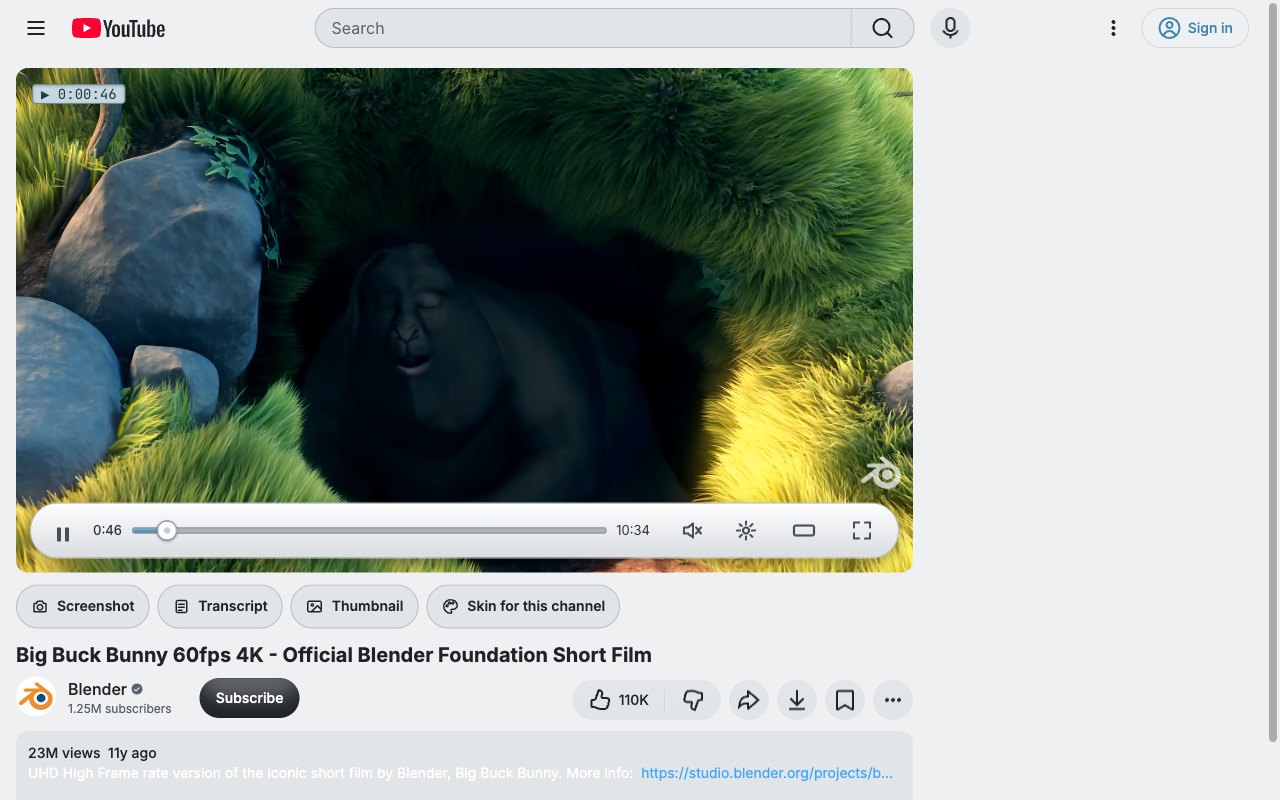Start voice search with the microphone
Screen dimensions: 1280x800
[950, 28]
